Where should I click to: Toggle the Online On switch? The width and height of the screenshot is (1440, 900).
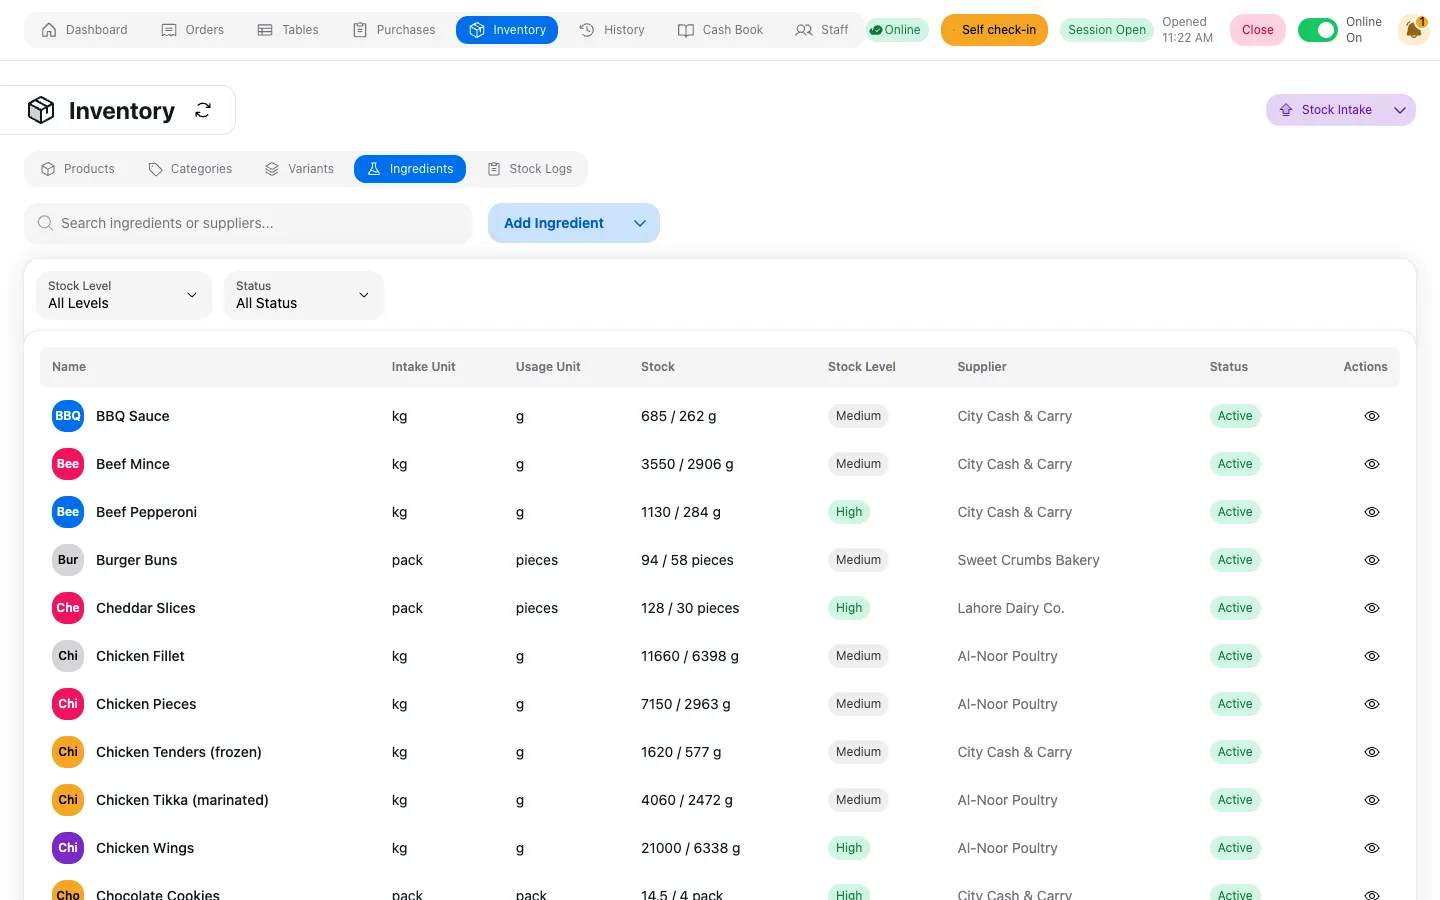(x=1317, y=30)
